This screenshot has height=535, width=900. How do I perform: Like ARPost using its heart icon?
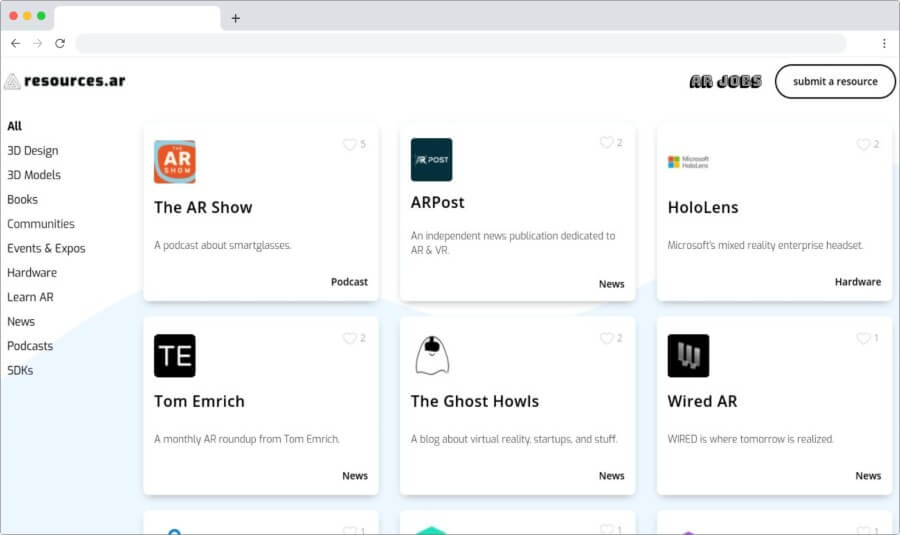click(x=606, y=142)
